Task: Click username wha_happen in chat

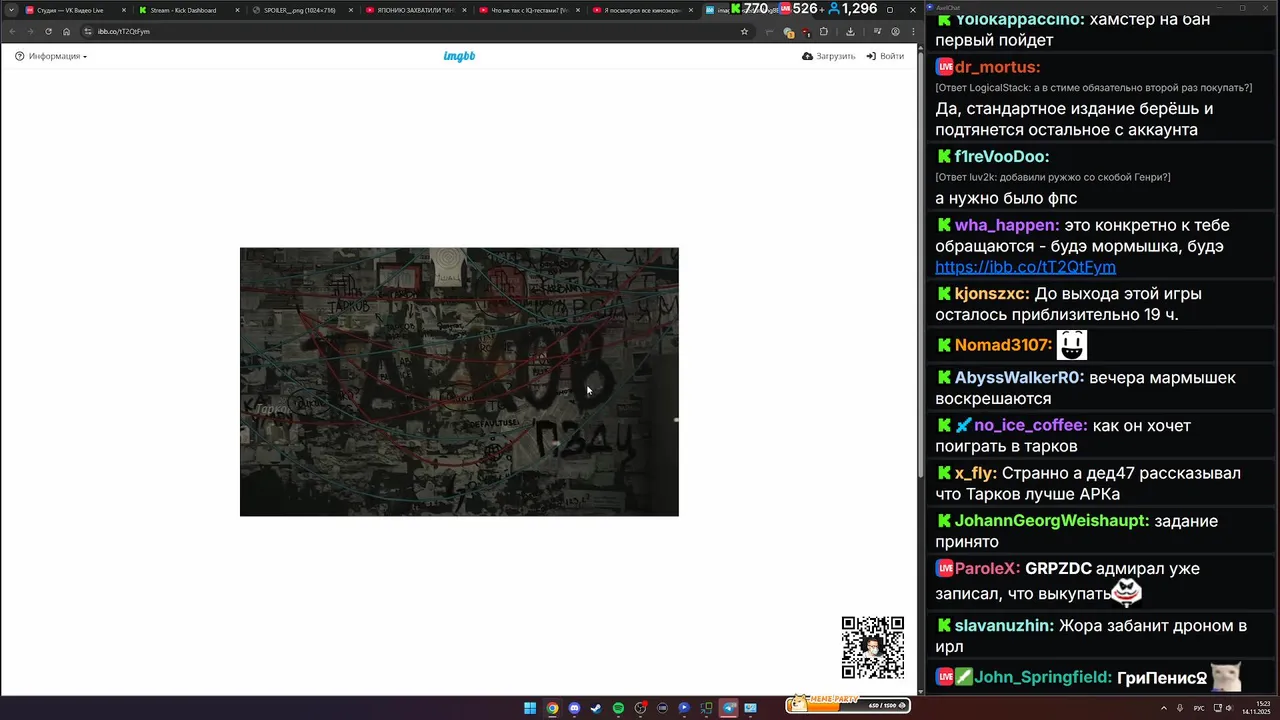Action: pos(1007,225)
